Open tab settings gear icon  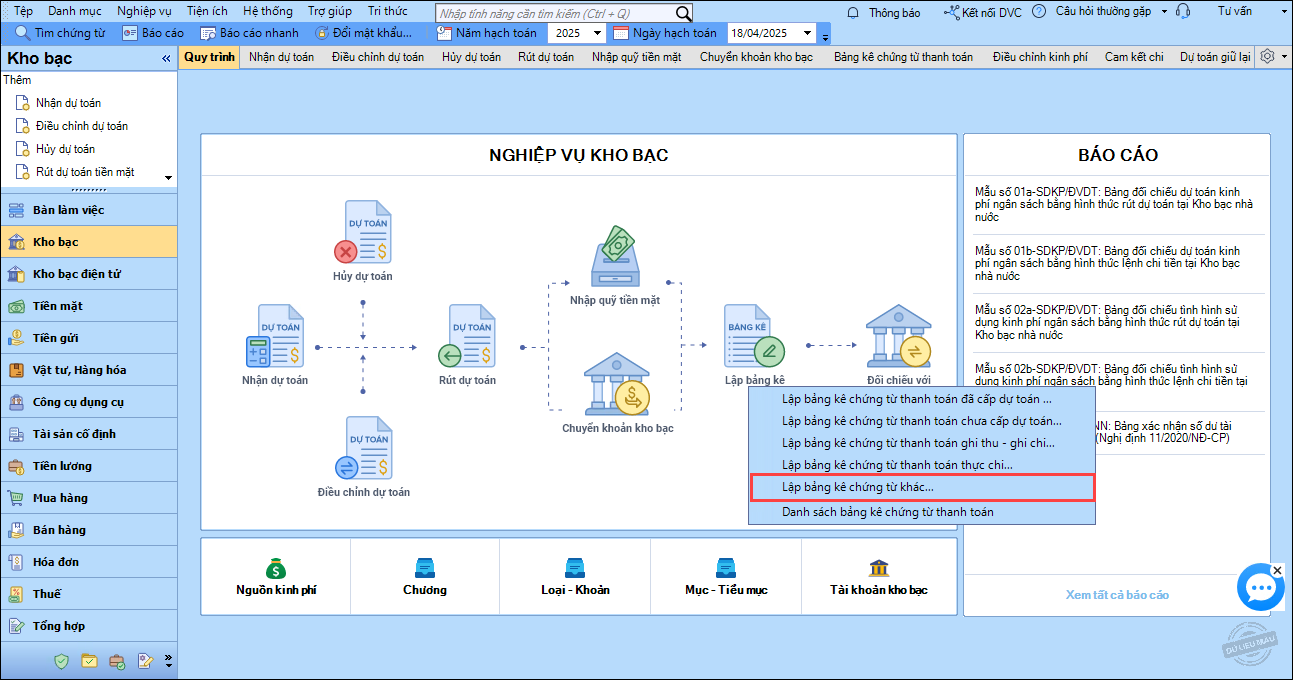[x=1267, y=57]
